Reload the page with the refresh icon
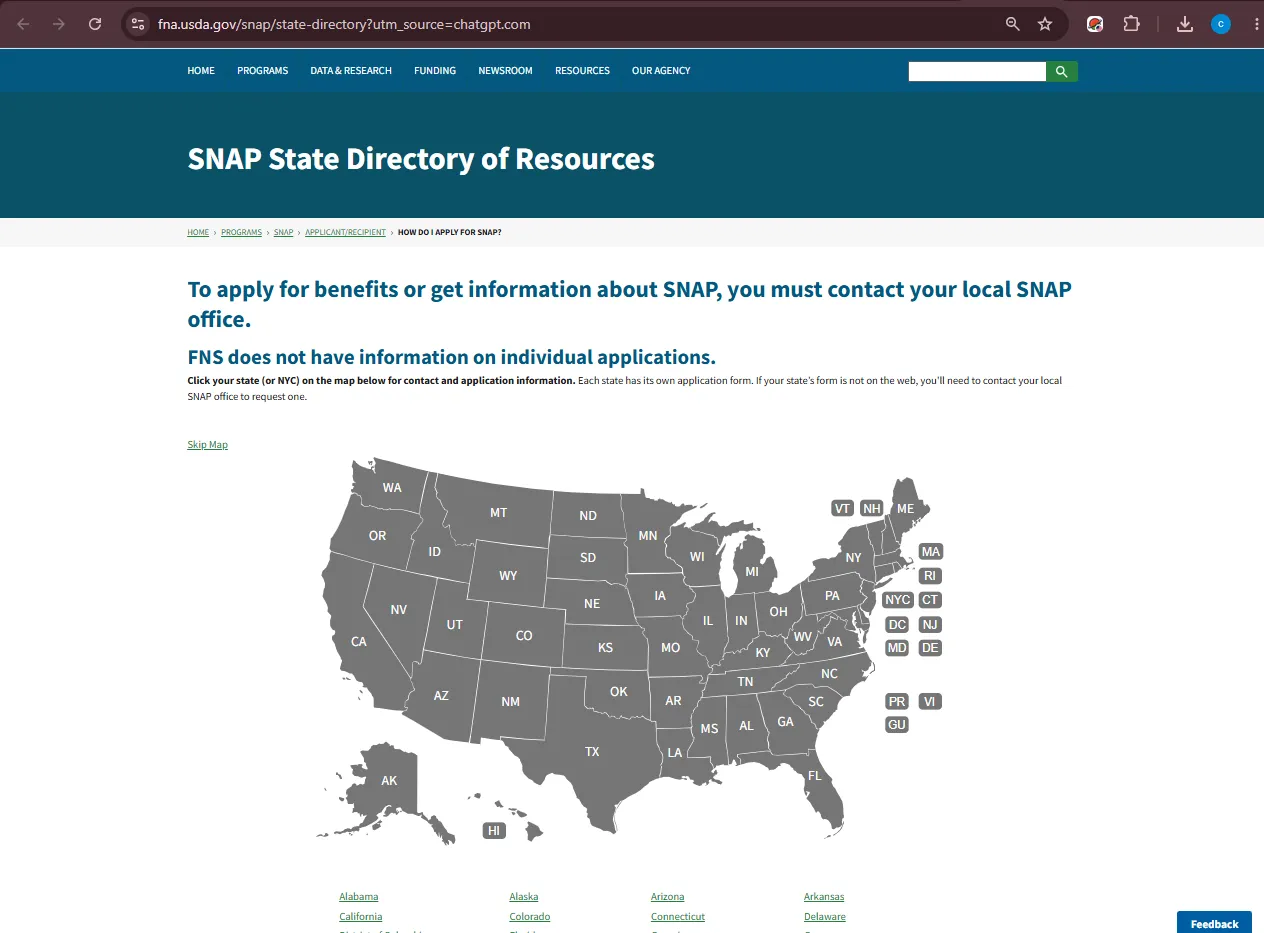 tap(95, 24)
